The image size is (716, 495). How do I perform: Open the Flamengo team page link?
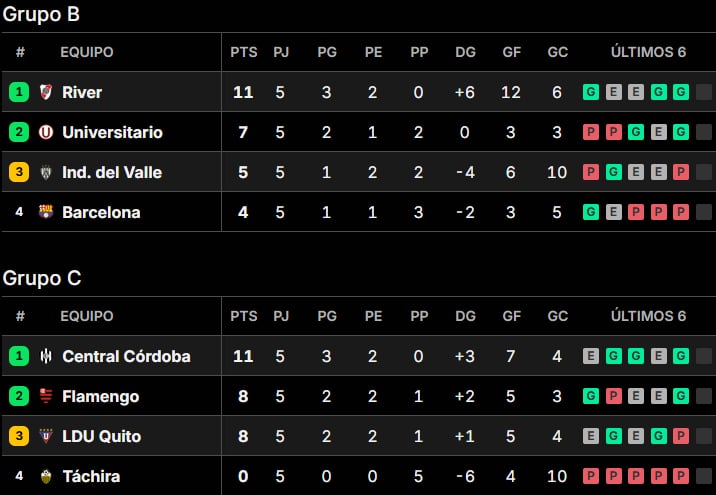coord(100,396)
